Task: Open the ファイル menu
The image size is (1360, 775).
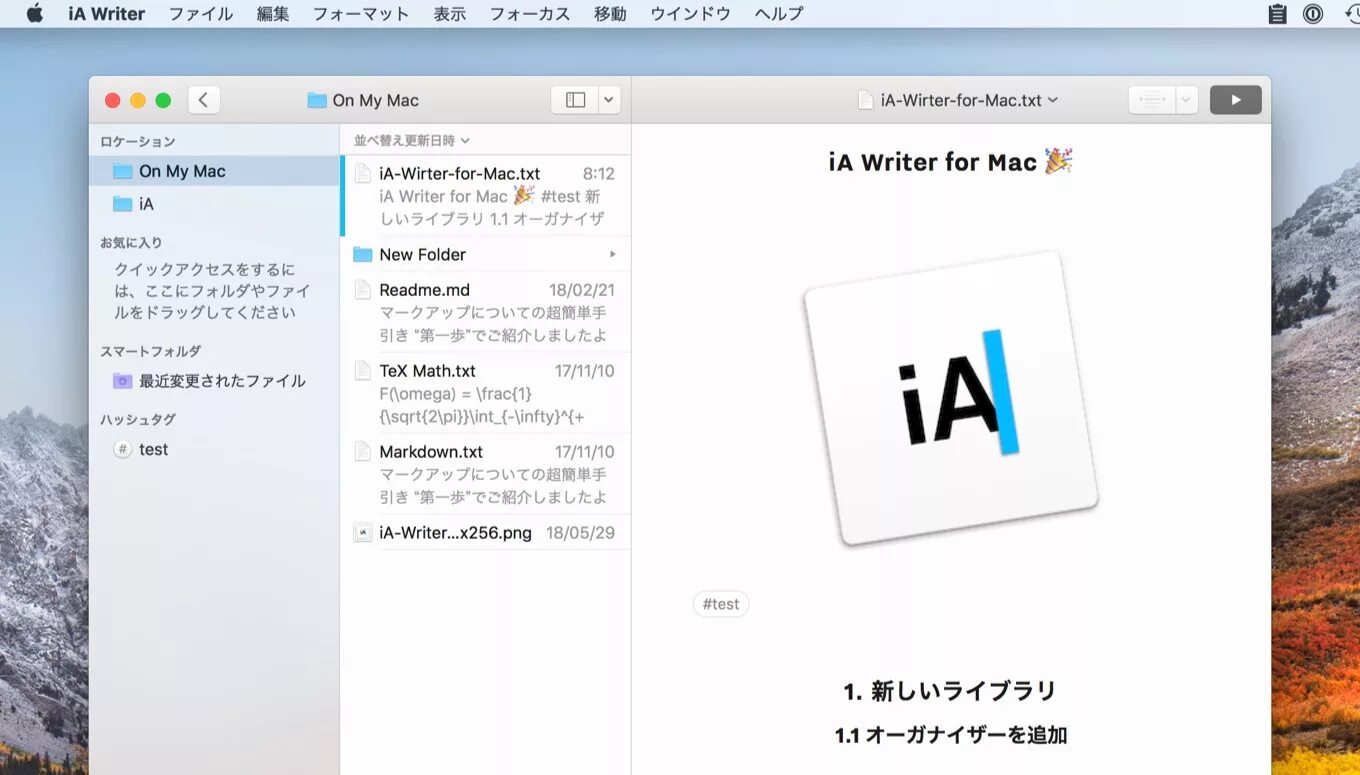Action: coord(200,14)
